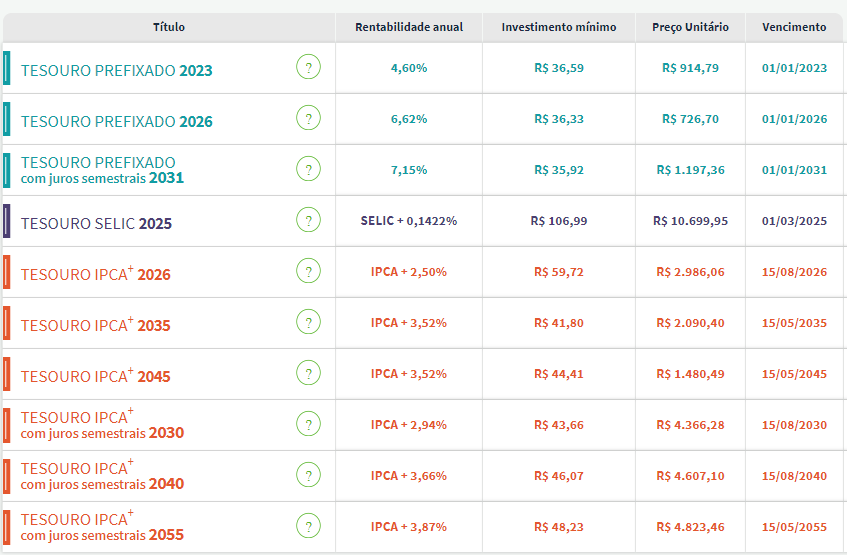This screenshot has width=847, height=555.
Task: Open Tesouro IPCA+ 2045 bond title
Action: tap(95, 376)
